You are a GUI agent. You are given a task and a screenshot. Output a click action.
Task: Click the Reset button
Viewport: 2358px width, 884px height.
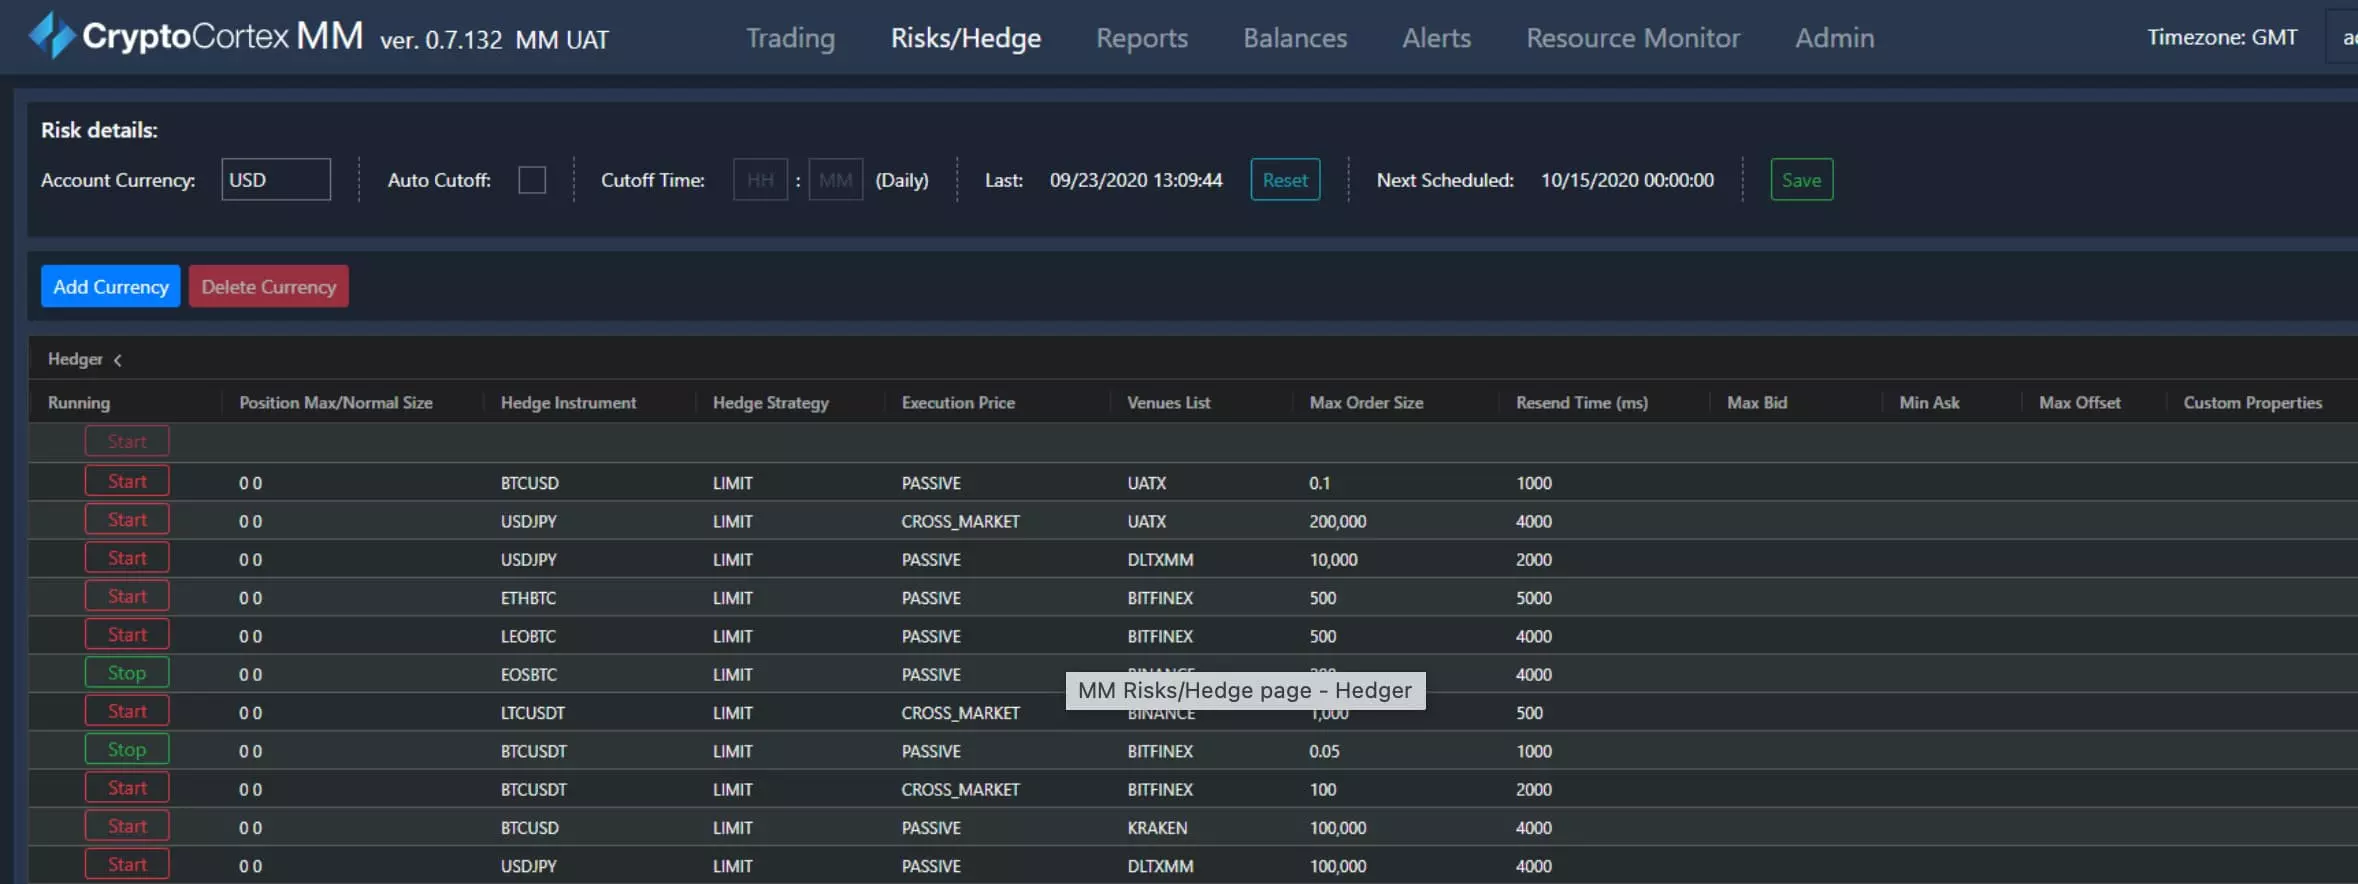pos(1285,180)
